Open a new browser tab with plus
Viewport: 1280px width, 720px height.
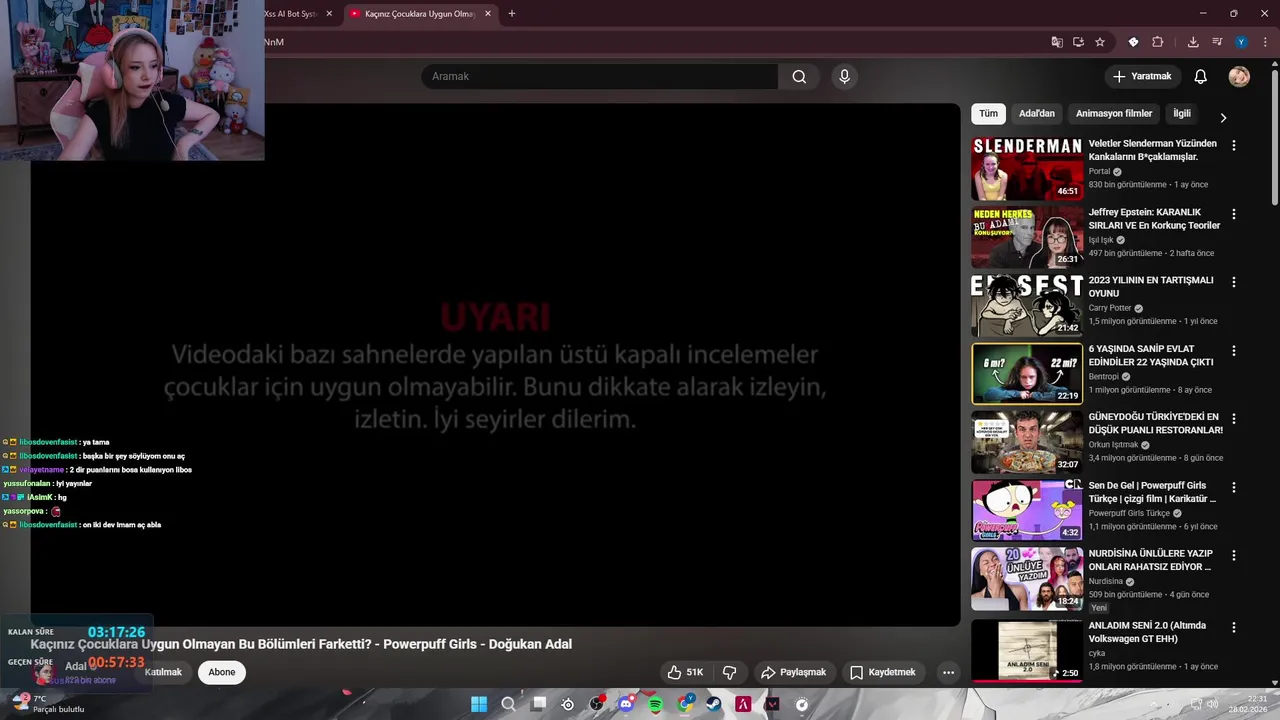pyautogui.click(x=512, y=14)
